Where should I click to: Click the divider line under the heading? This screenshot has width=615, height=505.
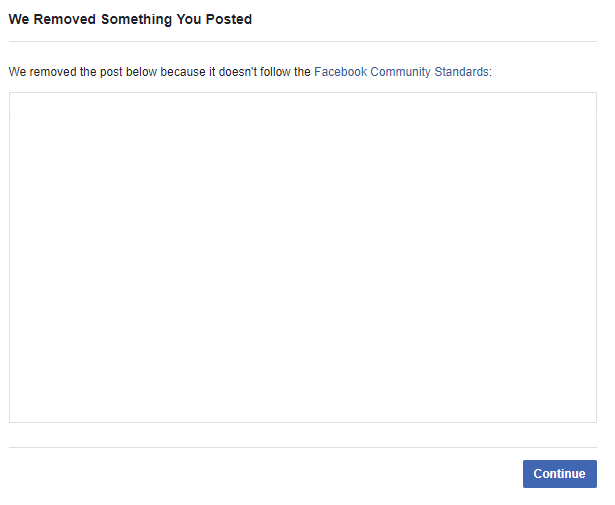303,41
